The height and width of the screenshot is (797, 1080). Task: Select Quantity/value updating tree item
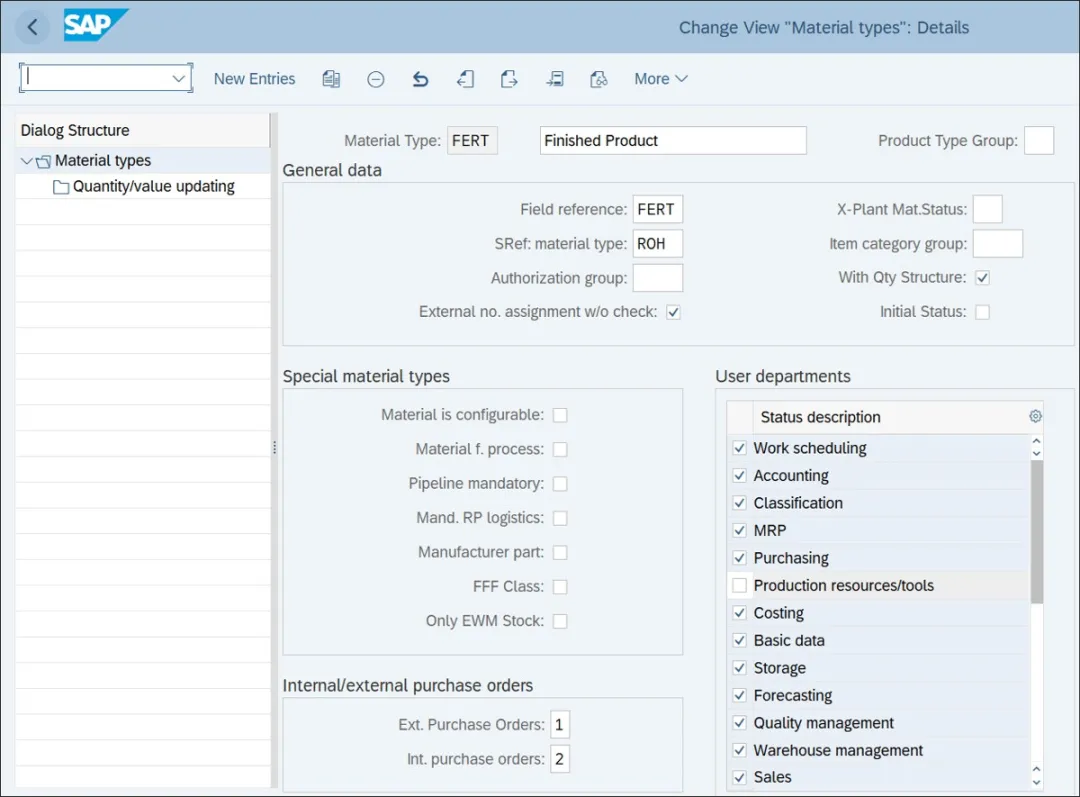[x=154, y=186]
